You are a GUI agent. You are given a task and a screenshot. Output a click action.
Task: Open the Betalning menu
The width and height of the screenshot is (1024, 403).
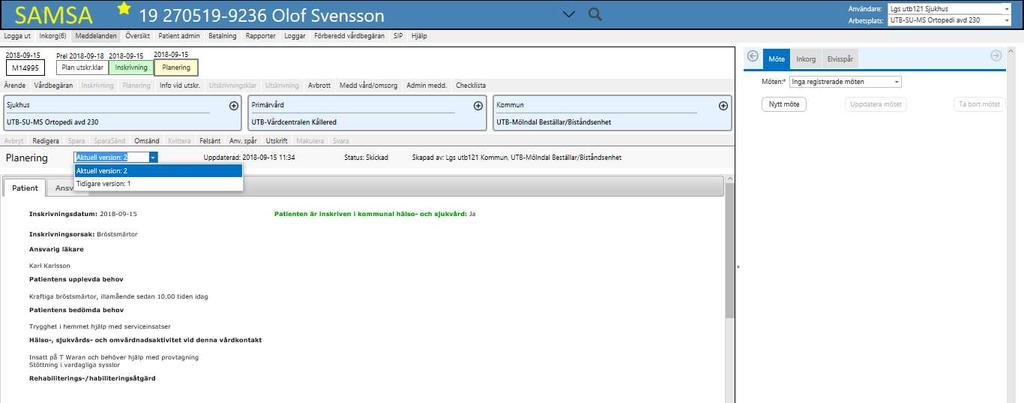click(222, 36)
